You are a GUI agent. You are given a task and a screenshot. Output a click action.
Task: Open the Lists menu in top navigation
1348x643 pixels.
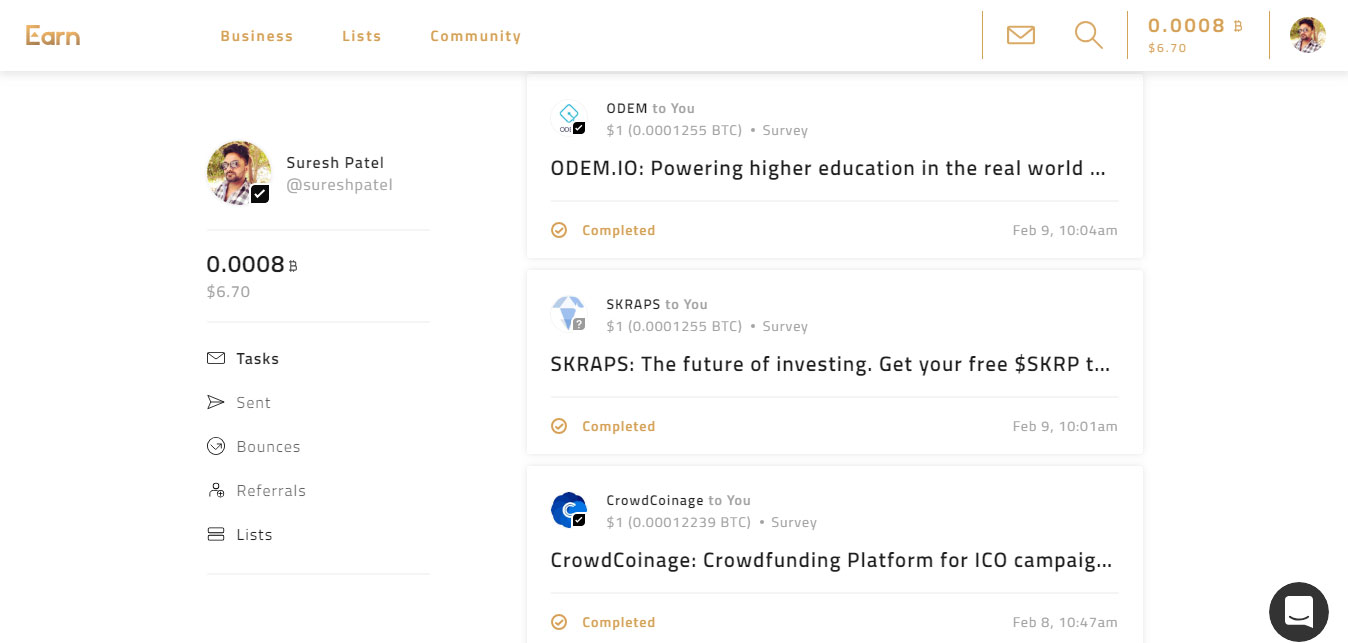click(x=362, y=36)
